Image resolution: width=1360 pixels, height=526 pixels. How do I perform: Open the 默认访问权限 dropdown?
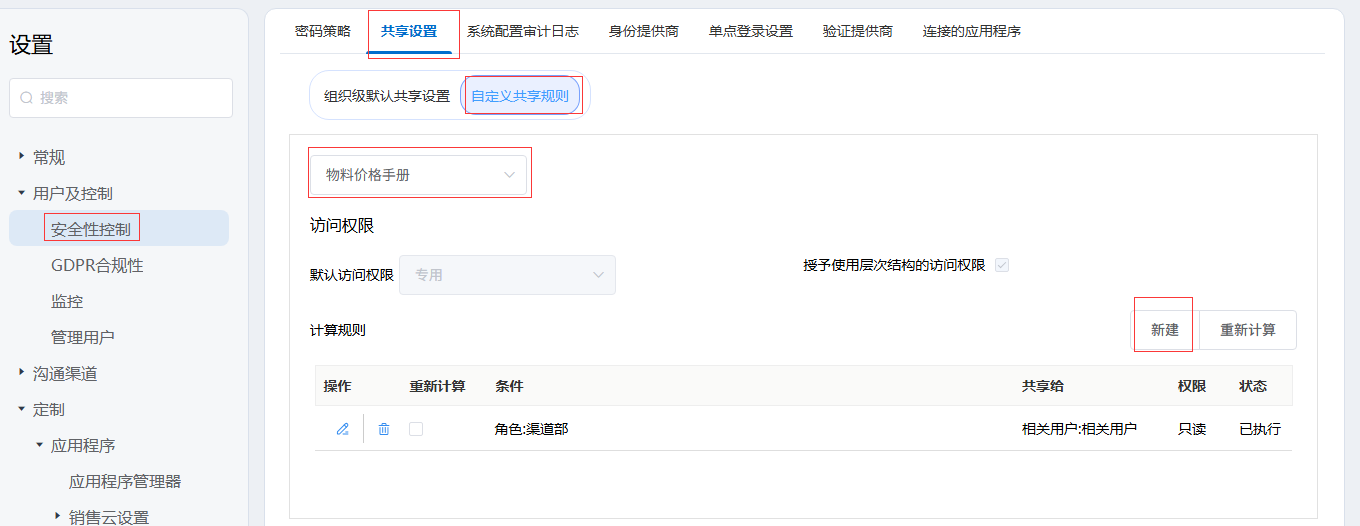[x=507, y=275]
